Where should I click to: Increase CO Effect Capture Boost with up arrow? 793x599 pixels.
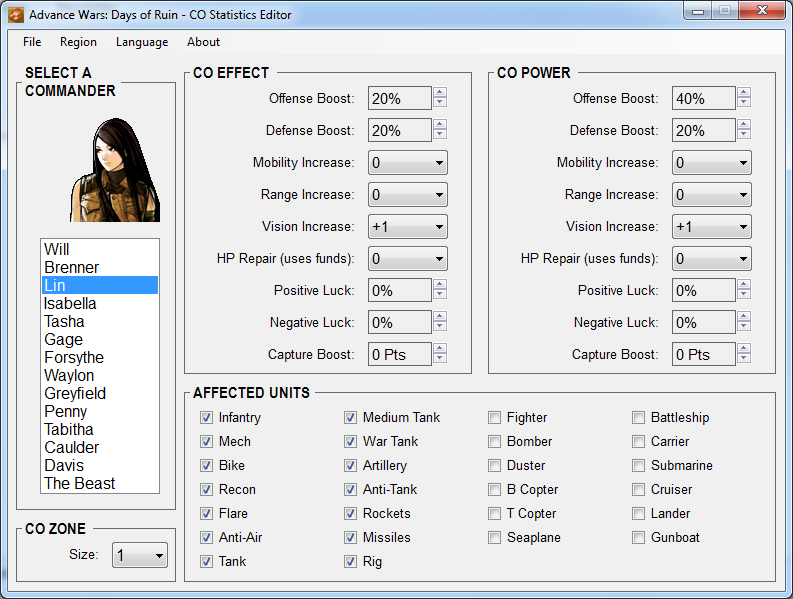pos(440,349)
